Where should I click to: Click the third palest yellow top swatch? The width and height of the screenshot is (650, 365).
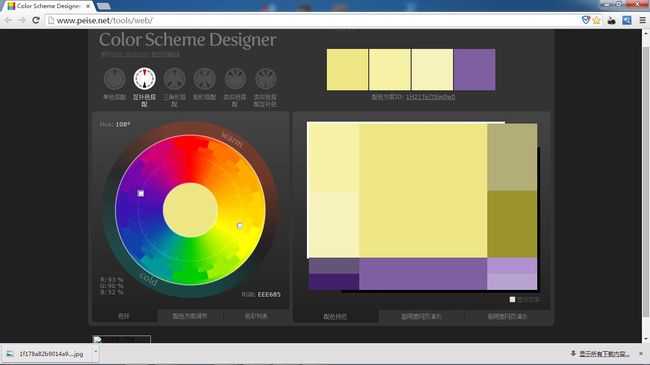[x=432, y=70]
